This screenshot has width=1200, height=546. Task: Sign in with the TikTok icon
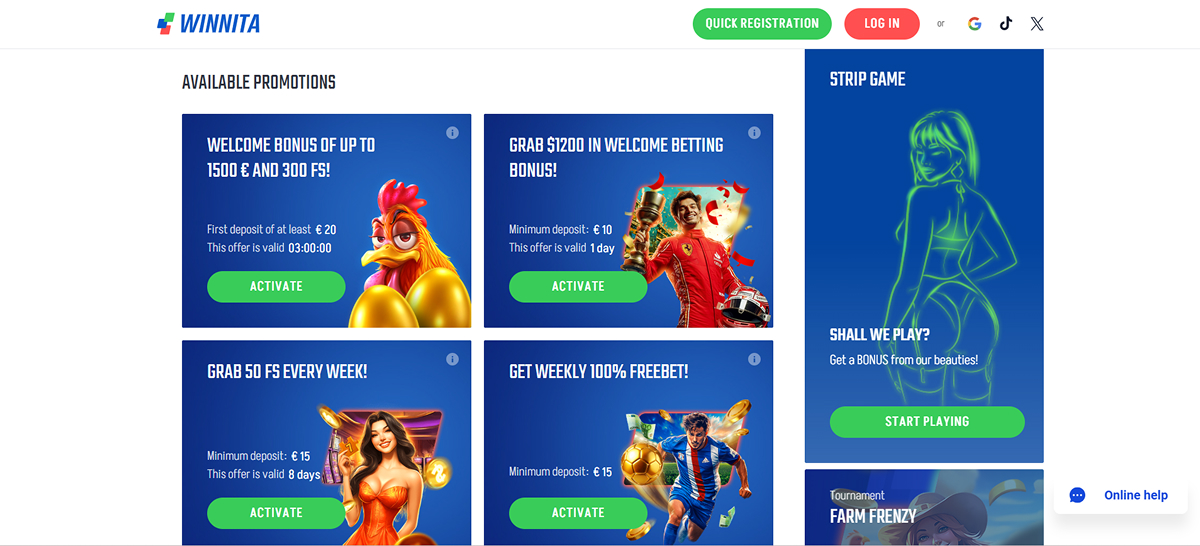(1006, 24)
